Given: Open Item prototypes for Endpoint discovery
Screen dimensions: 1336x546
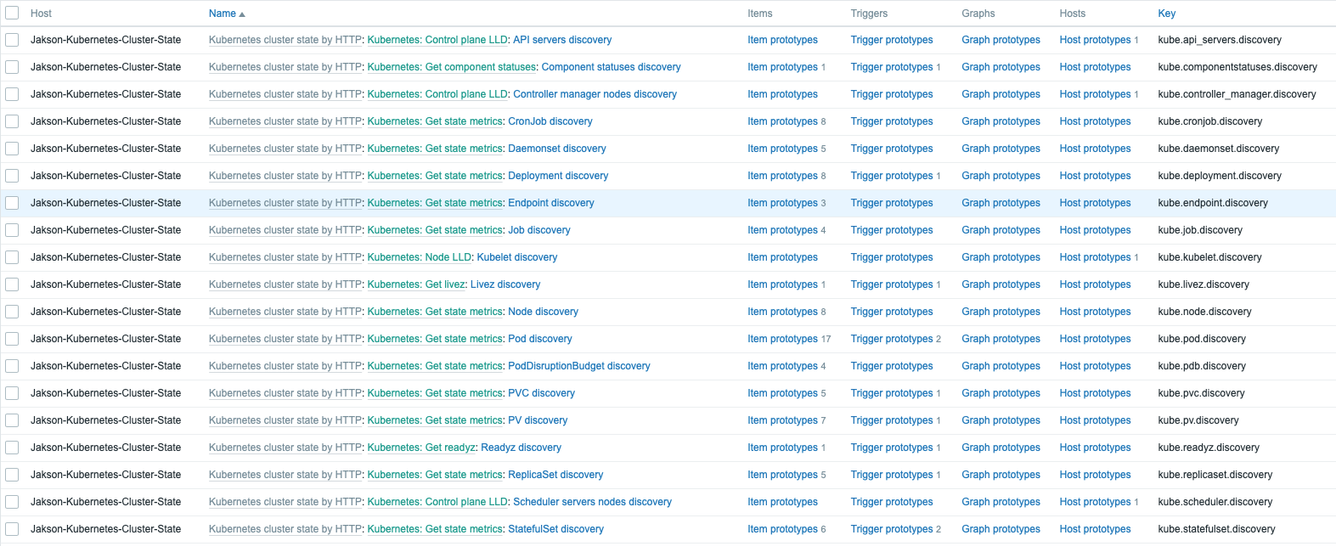Looking at the screenshot, I should pos(782,203).
